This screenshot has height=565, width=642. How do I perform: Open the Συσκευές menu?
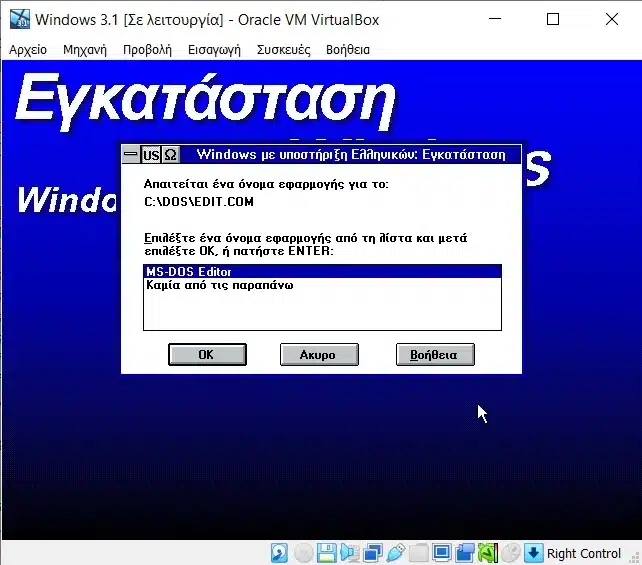click(283, 50)
